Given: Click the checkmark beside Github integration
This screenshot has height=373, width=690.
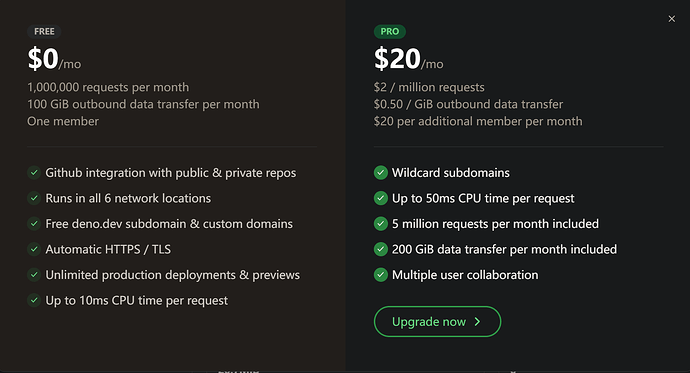Looking at the screenshot, I should [x=34, y=172].
